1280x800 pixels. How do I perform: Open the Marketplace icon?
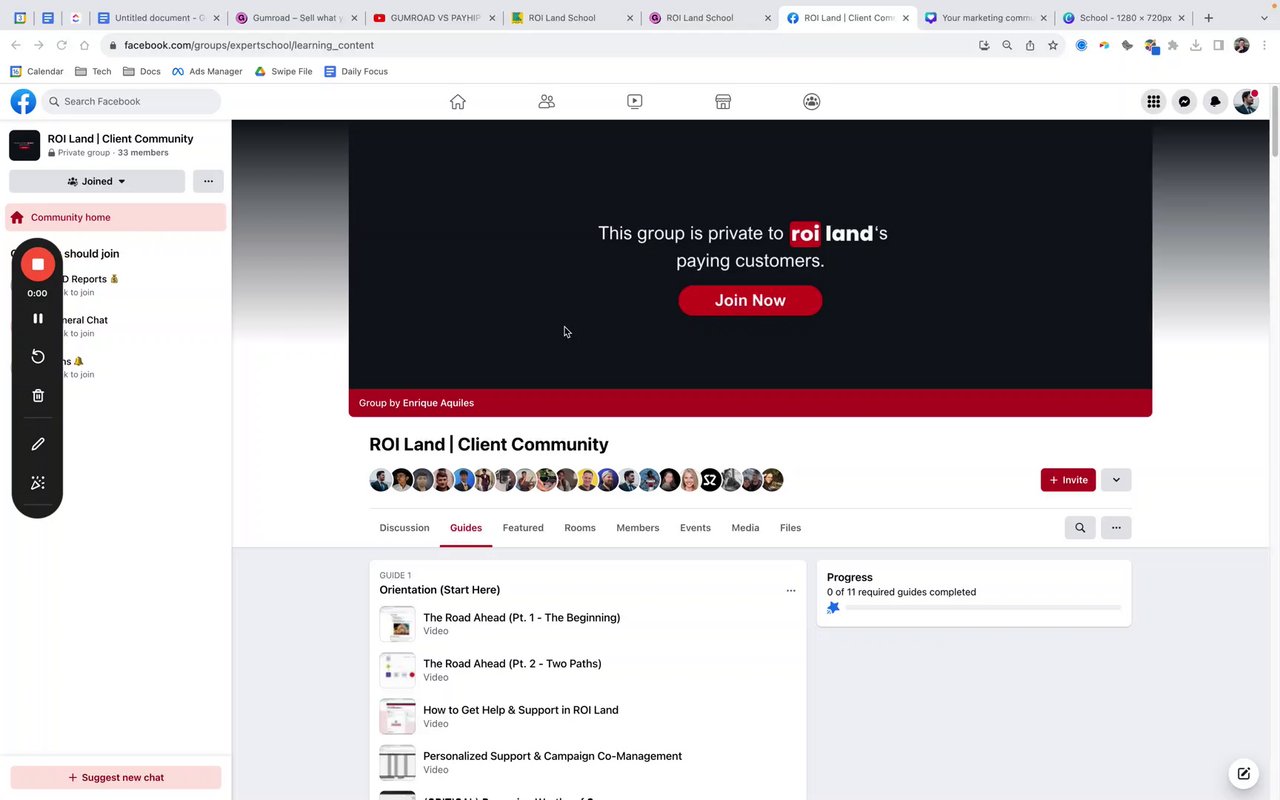723,101
